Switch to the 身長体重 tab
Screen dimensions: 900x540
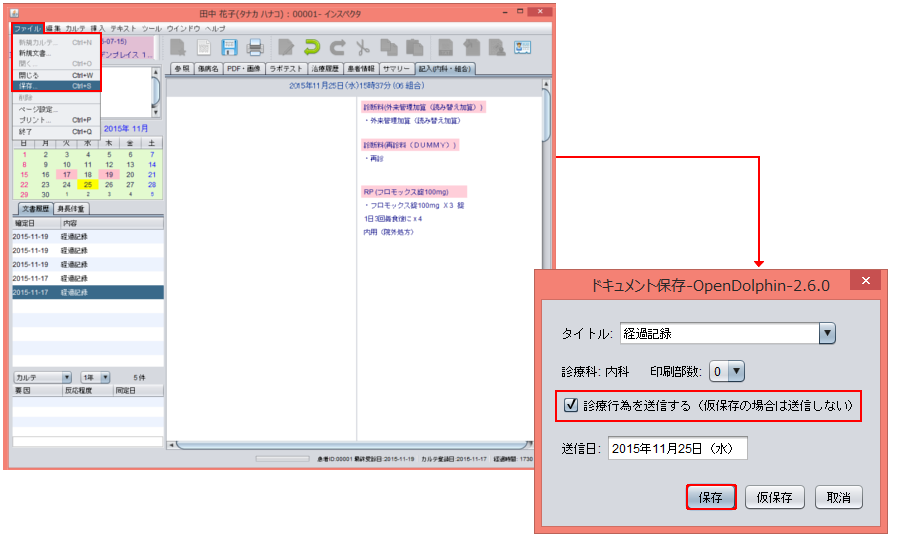(x=71, y=208)
